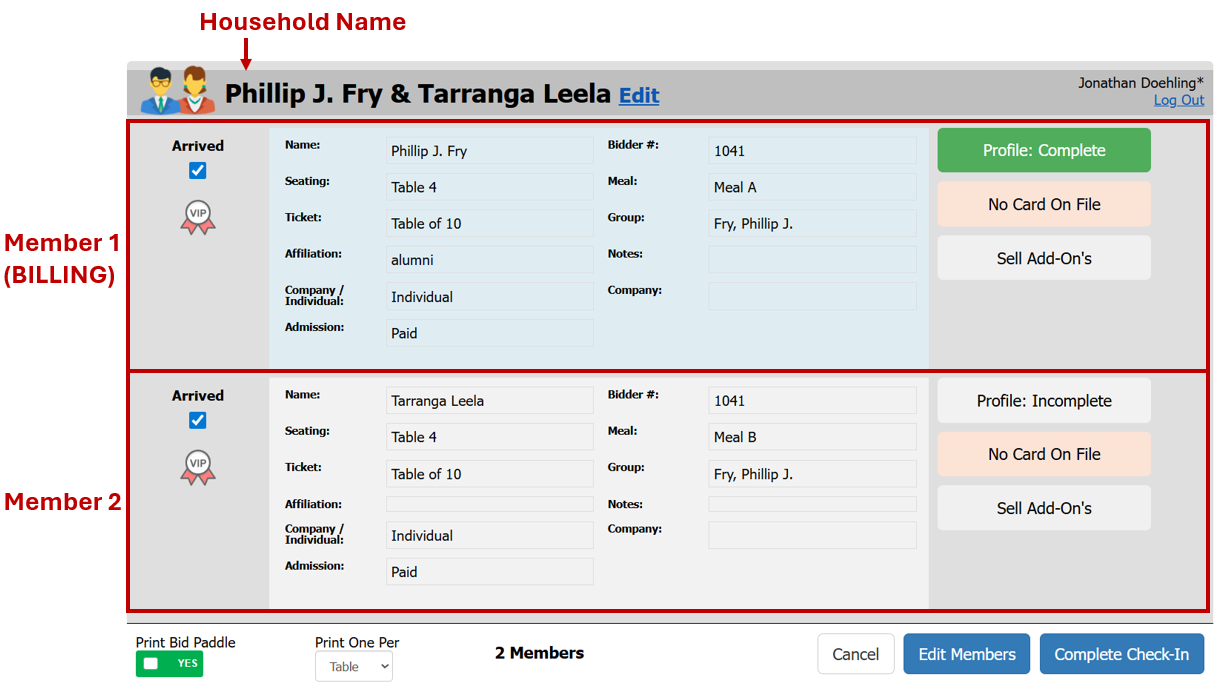Open Profile: Incomplete for Tarranga Leela
Viewport: 1225px width, 689px height.
[x=1044, y=401]
